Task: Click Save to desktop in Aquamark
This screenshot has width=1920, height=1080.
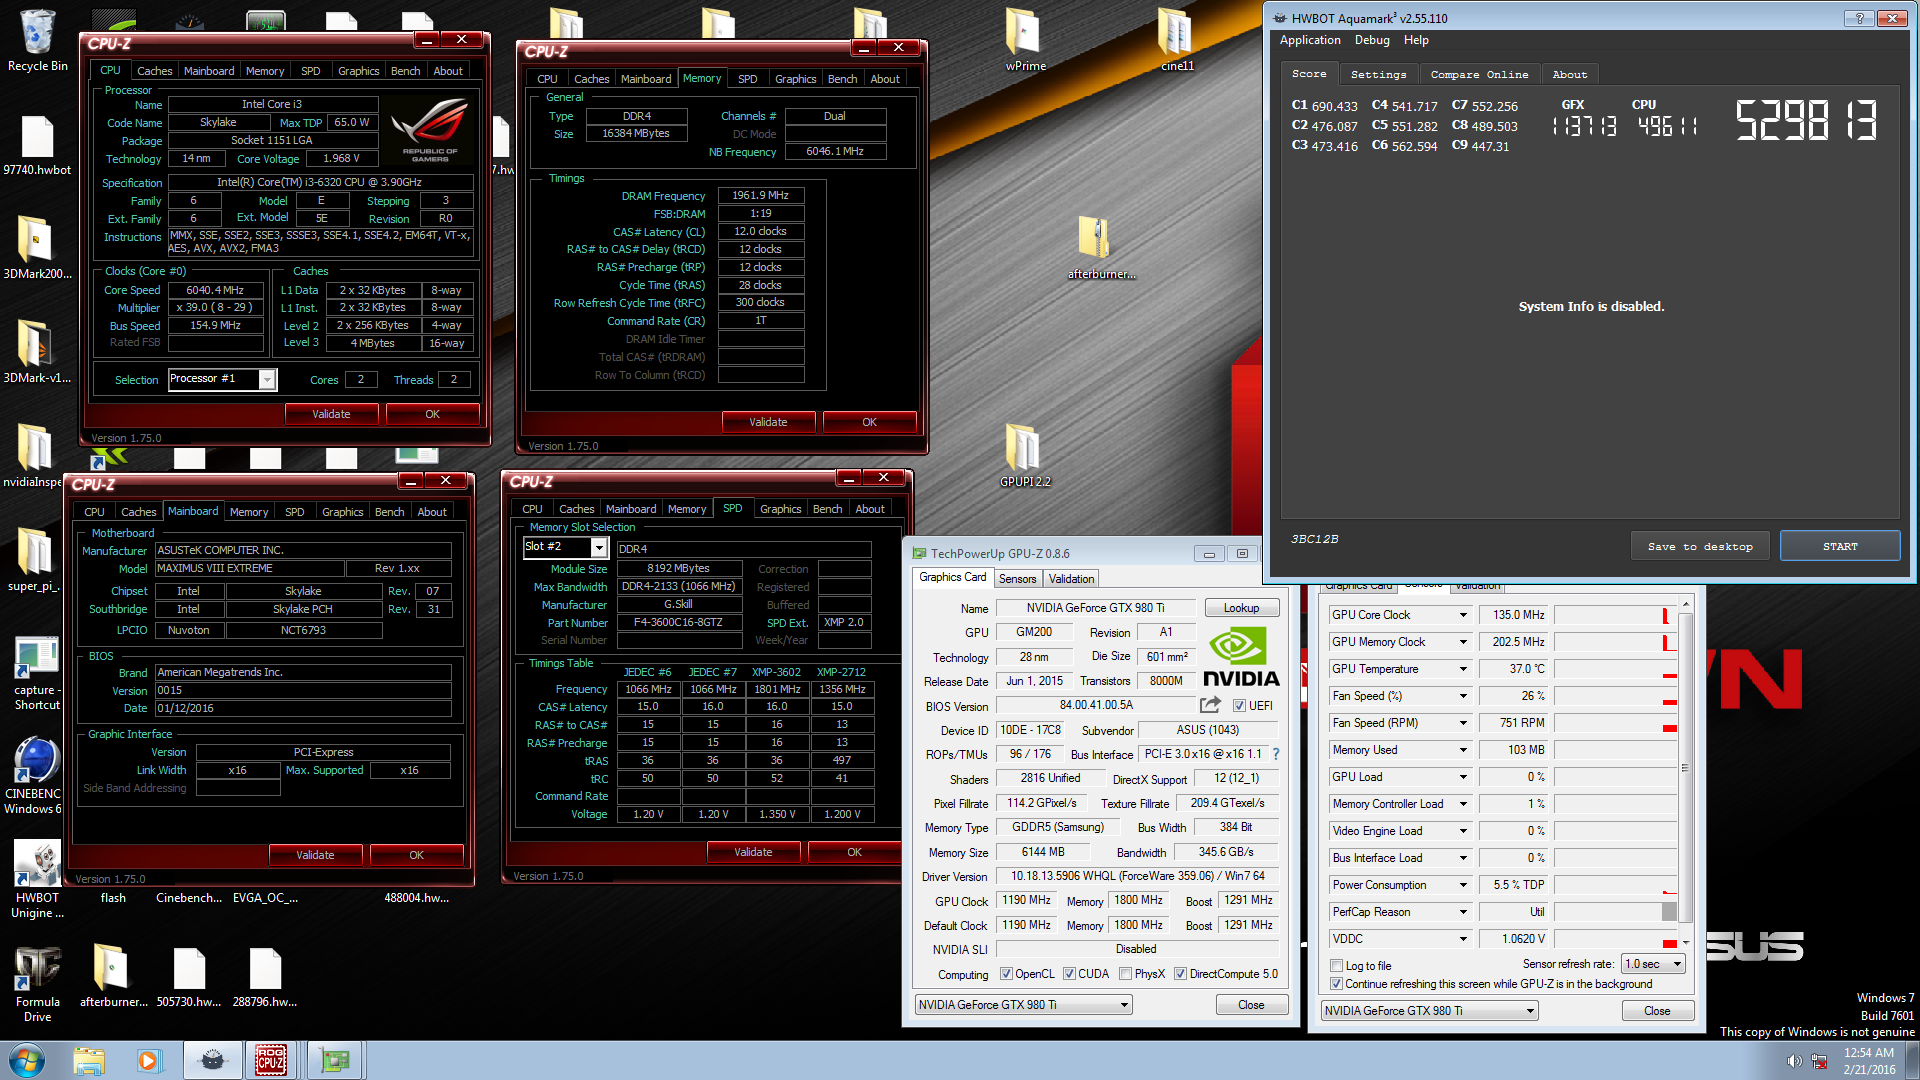Action: [1700, 546]
